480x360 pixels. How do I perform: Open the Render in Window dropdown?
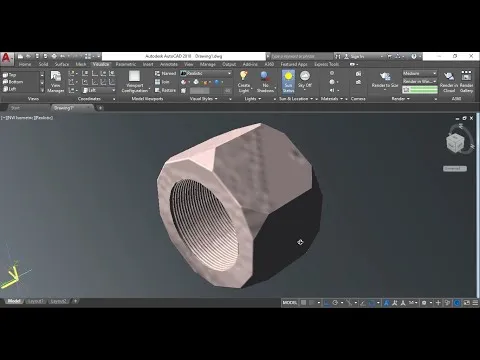(420, 81)
